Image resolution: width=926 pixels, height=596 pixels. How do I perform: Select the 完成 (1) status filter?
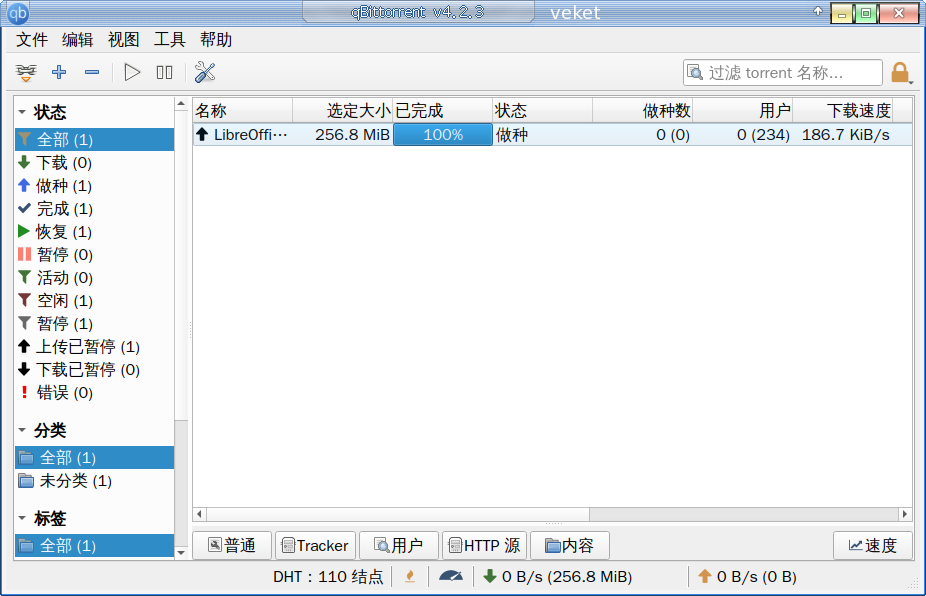[x=94, y=209]
